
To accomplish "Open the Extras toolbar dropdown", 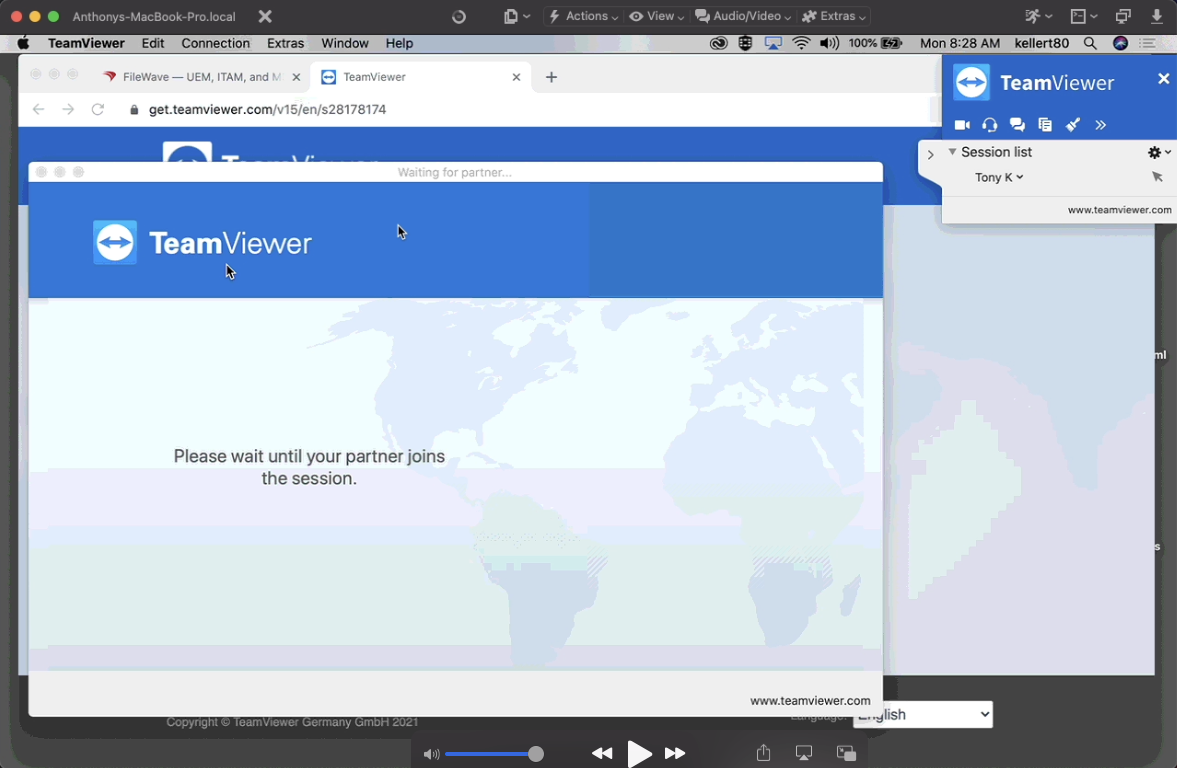I will (x=833, y=16).
